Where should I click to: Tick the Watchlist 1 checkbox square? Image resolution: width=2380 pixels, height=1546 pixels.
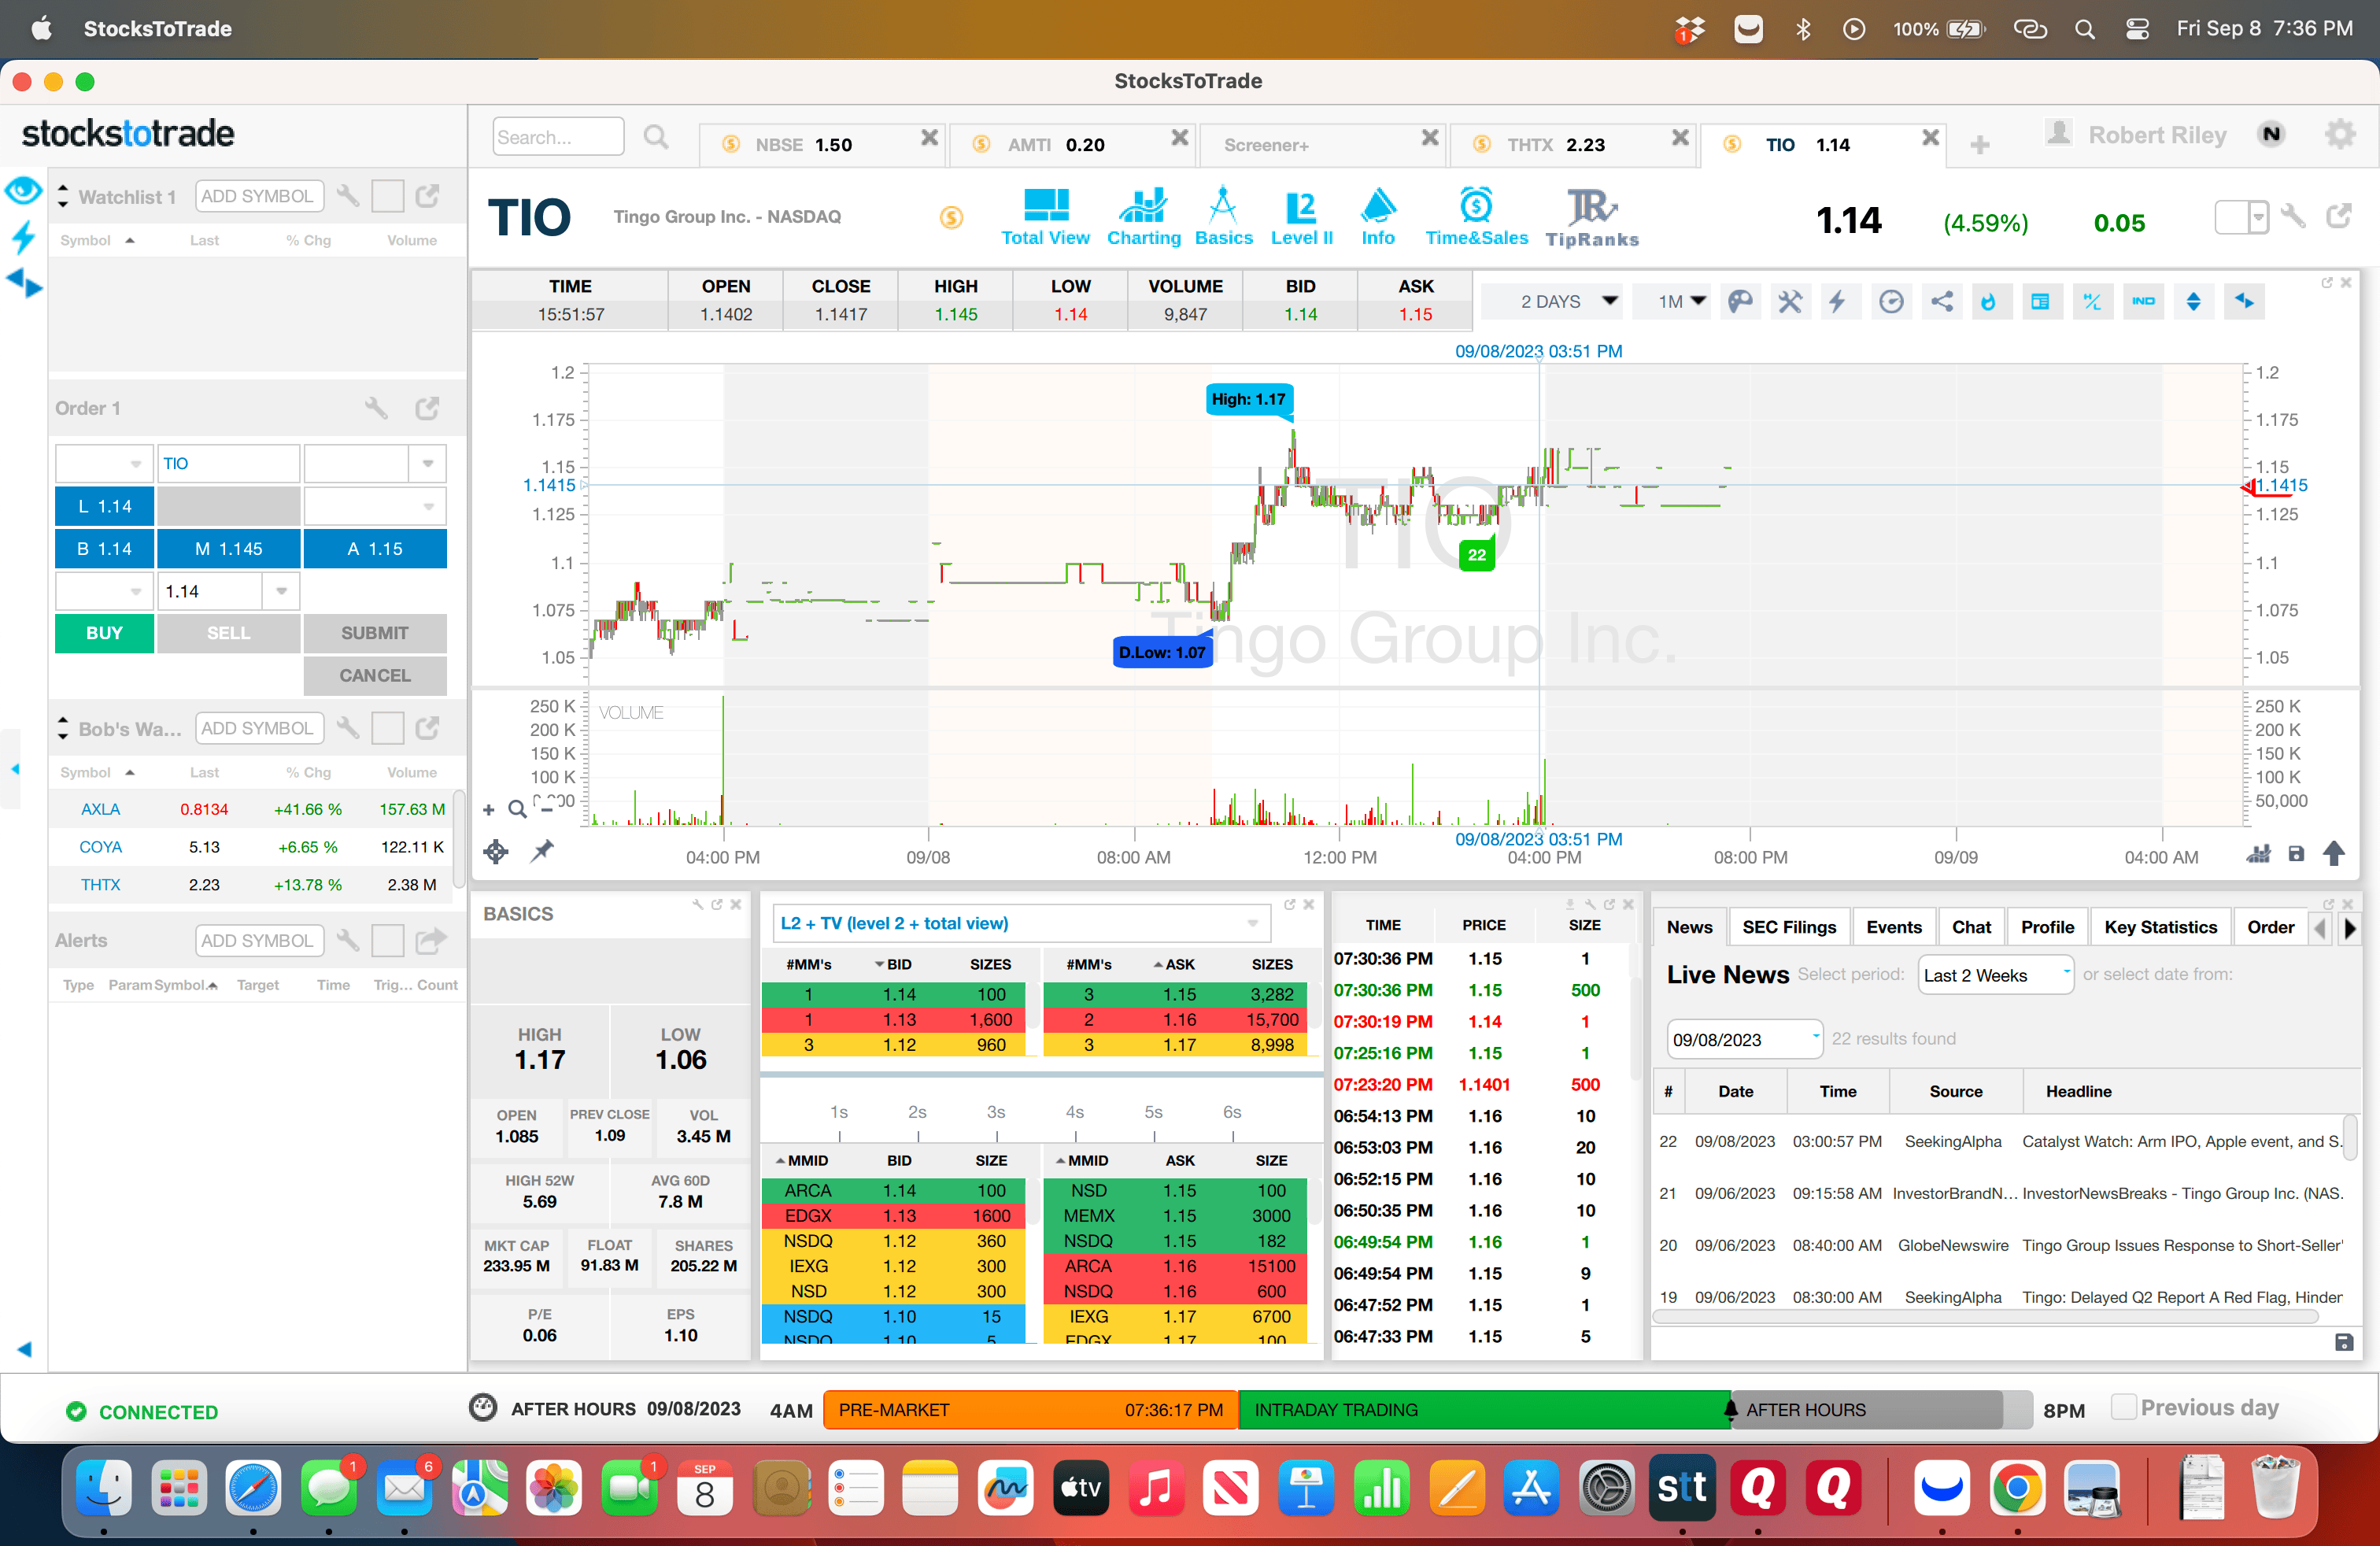pyautogui.click(x=387, y=196)
